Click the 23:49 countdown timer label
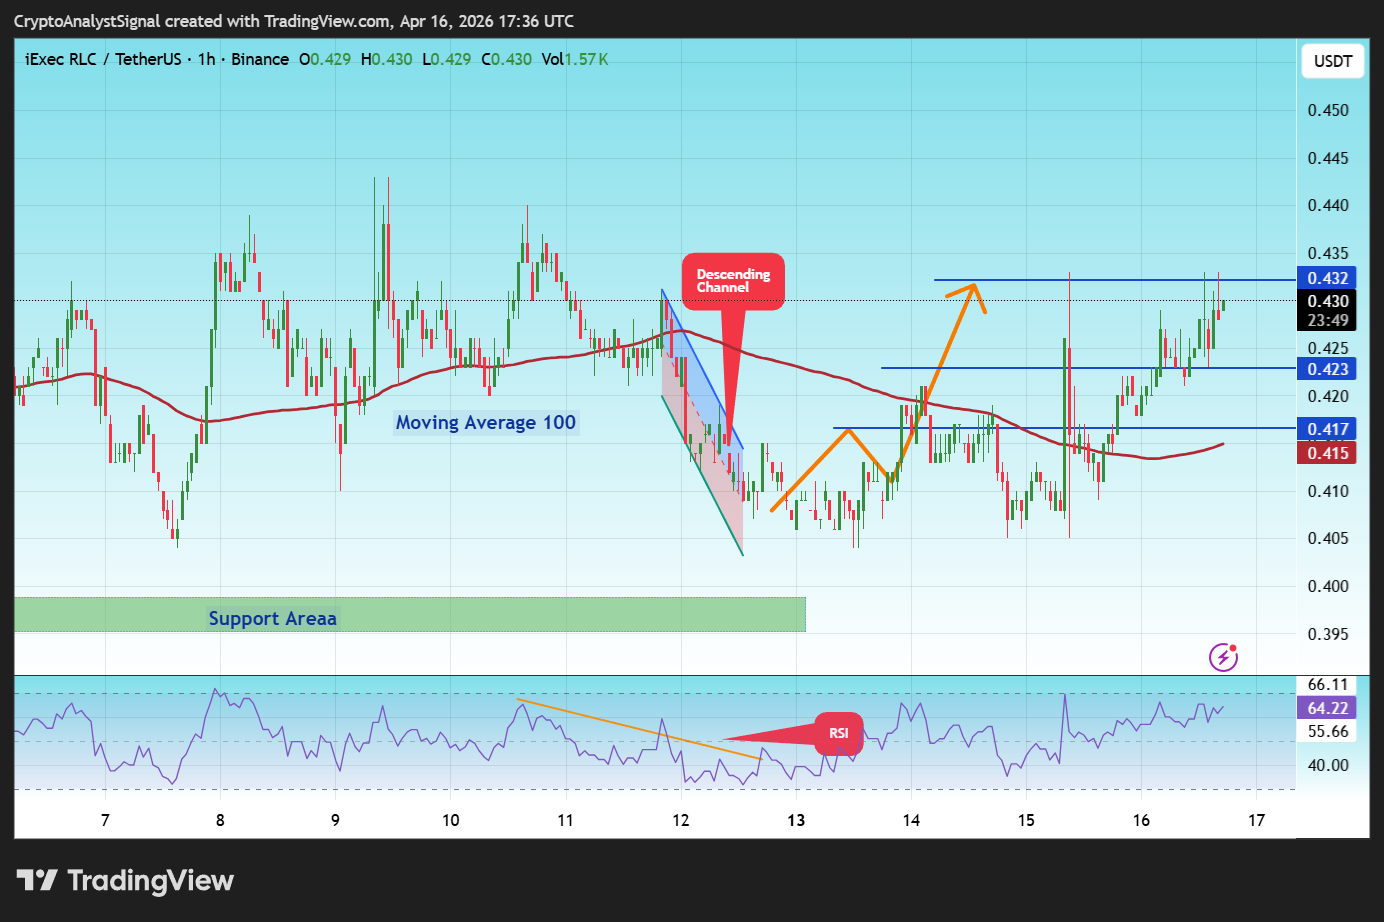This screenshot has height=922, width=1384. tap(1327, 321)
